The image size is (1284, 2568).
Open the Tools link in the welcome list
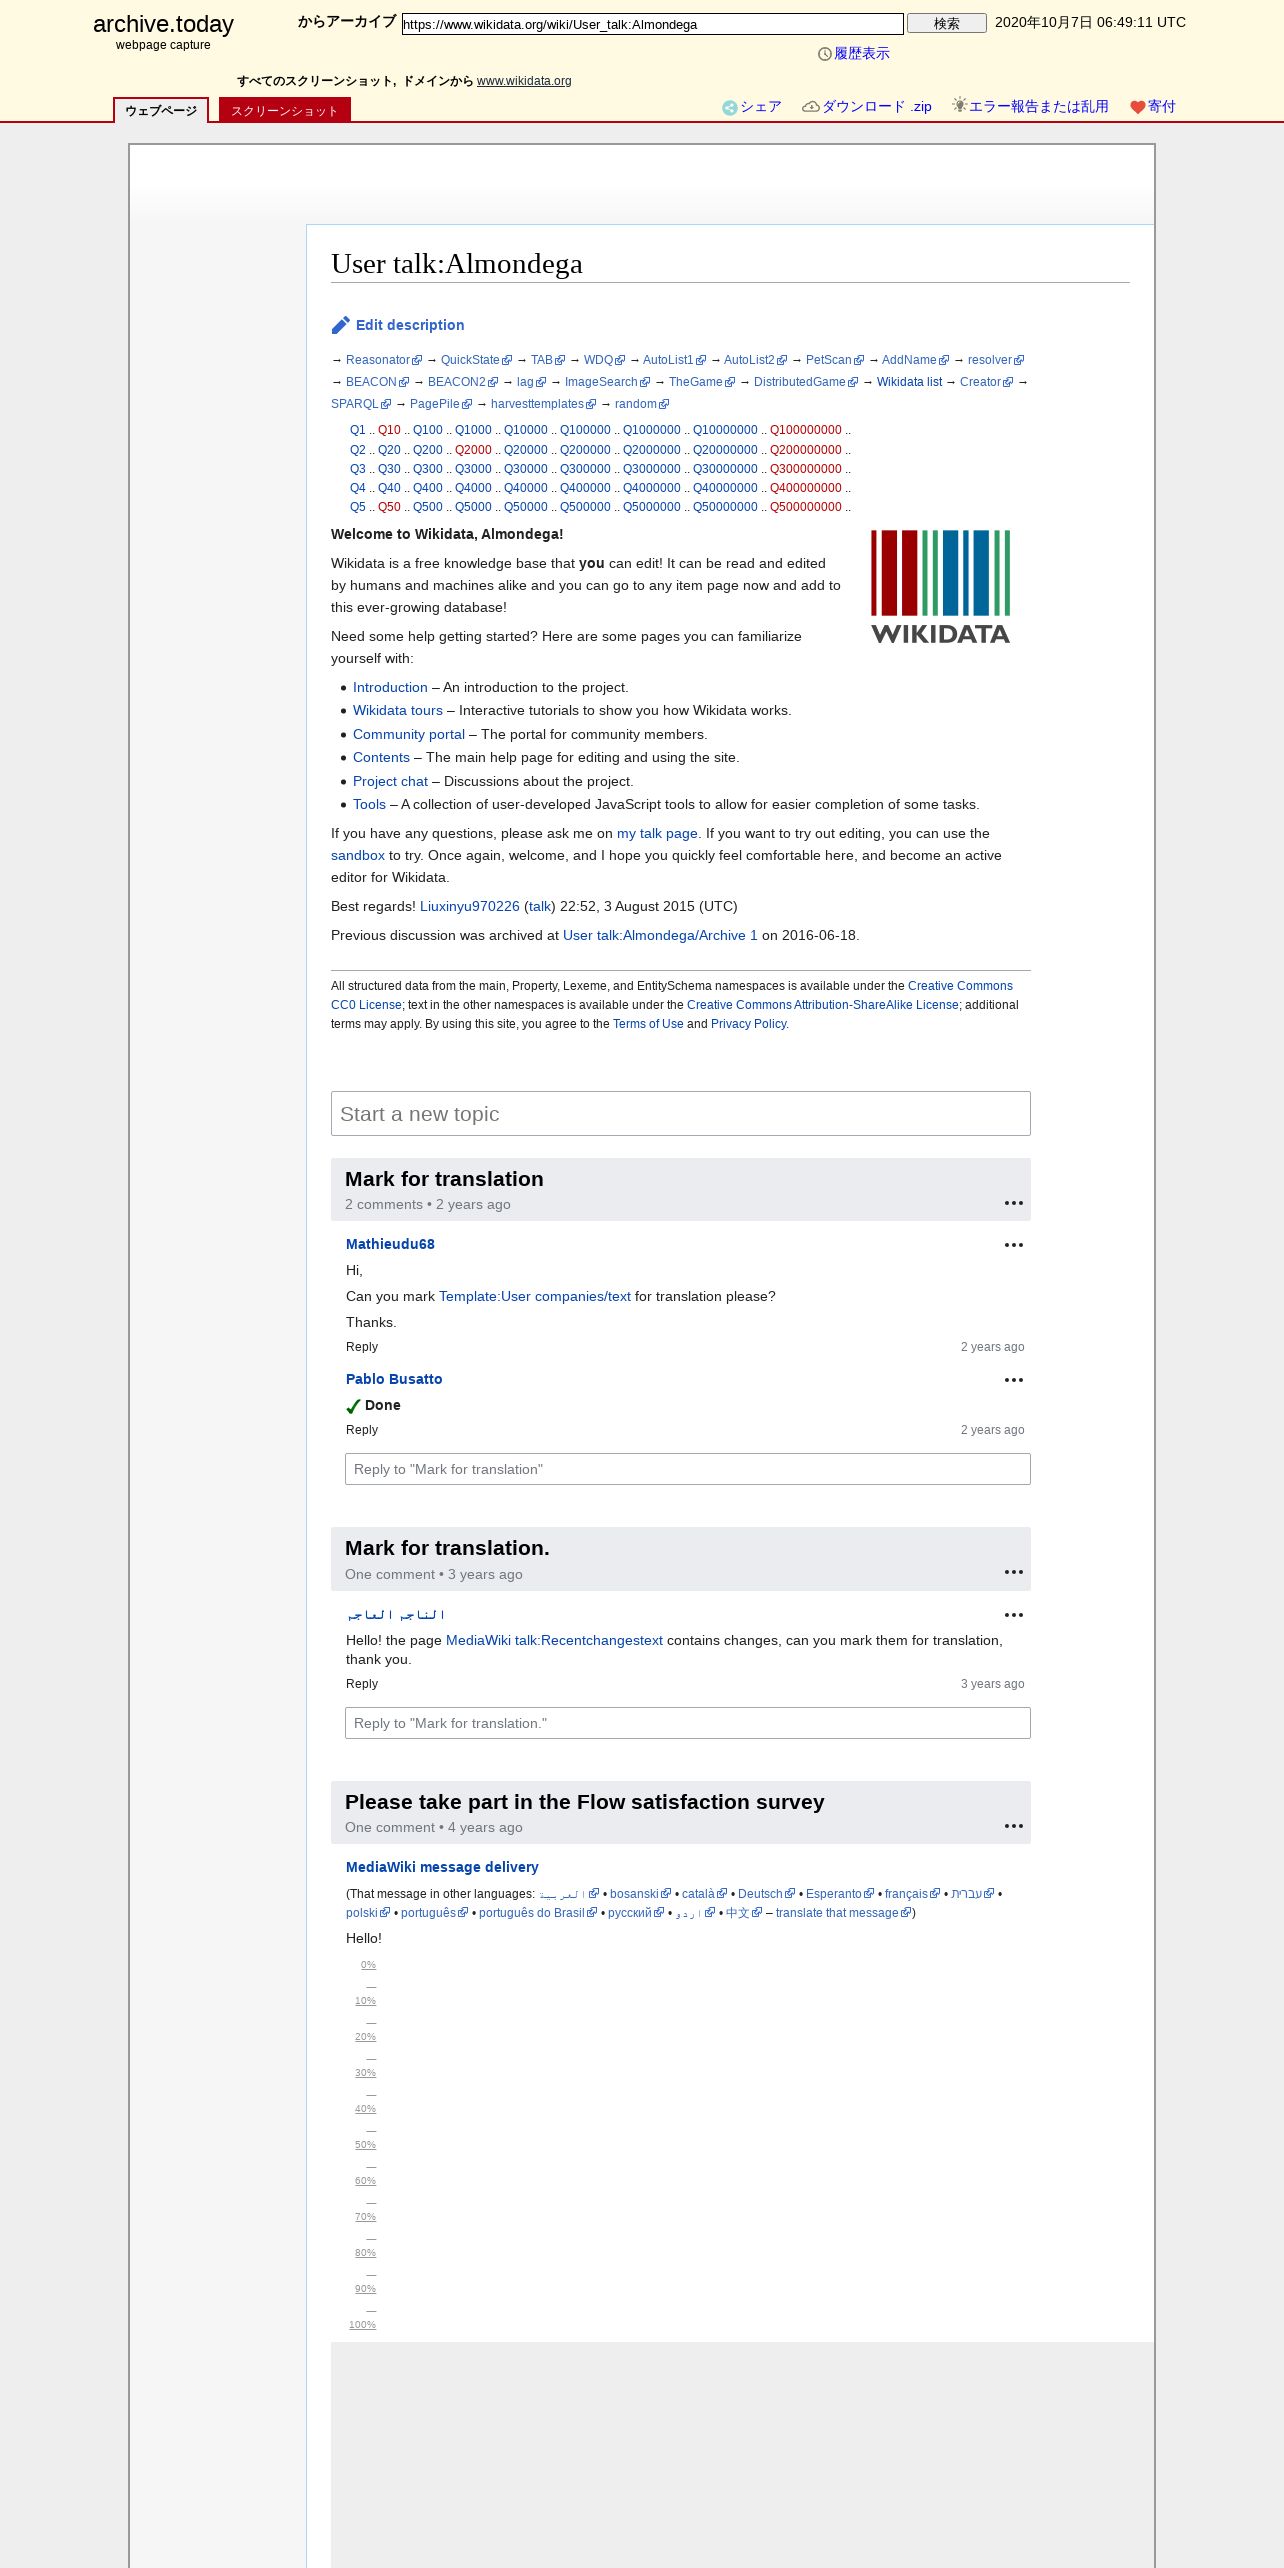pos(369,804)
